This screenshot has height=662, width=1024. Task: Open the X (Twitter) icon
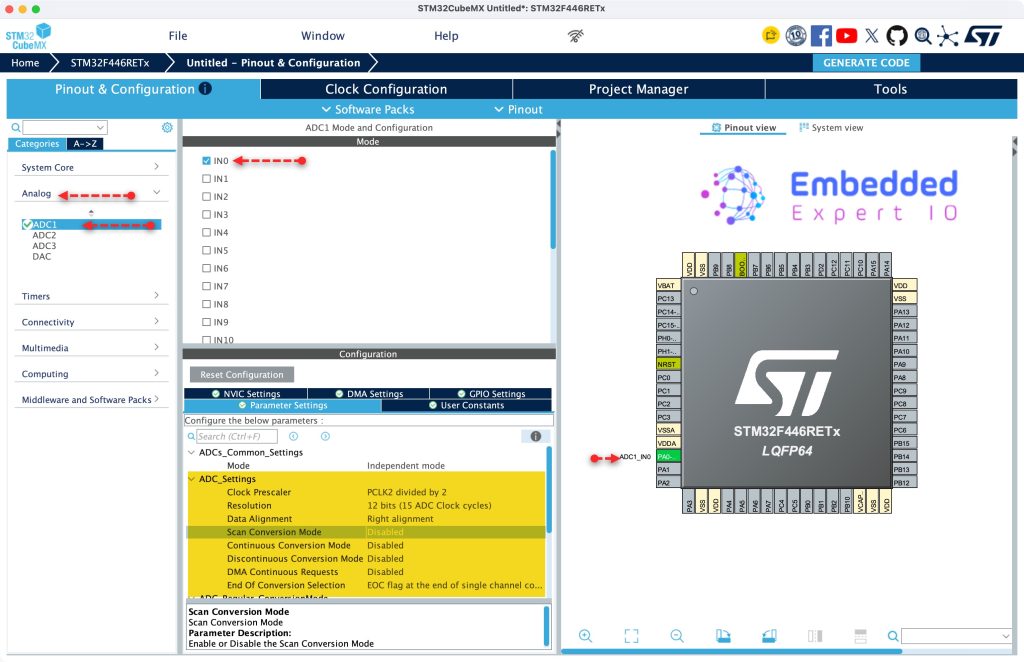point(872,35)
